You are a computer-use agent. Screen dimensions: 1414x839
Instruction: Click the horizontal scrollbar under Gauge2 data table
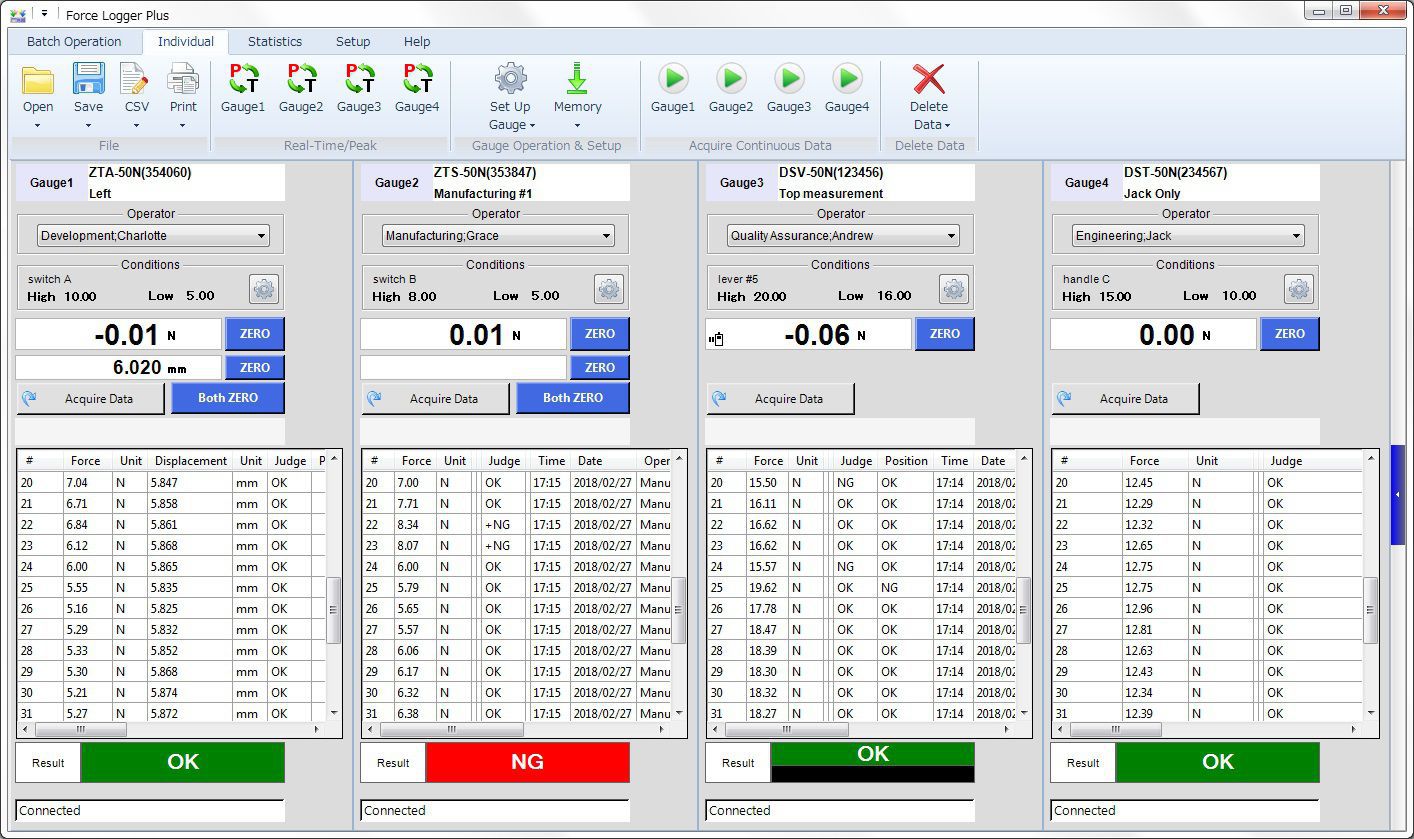click(450, 730)
